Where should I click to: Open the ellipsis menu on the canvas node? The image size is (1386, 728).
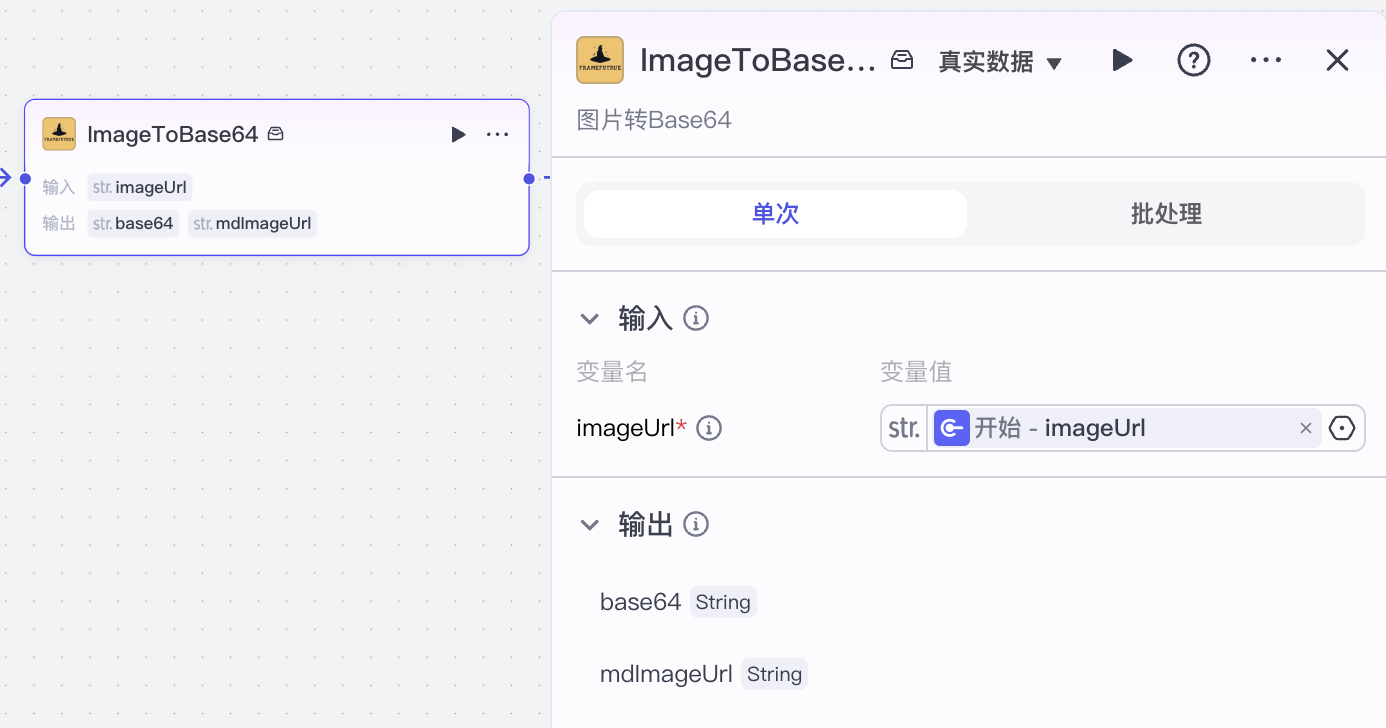(497, 134)
